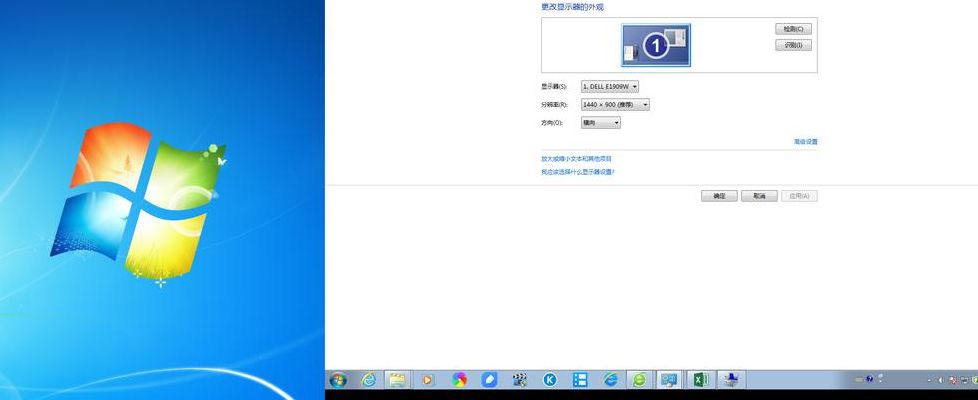Launch the movie clapperboard taskbar icon
The image size is (978, 400).
tap(520, 379)
